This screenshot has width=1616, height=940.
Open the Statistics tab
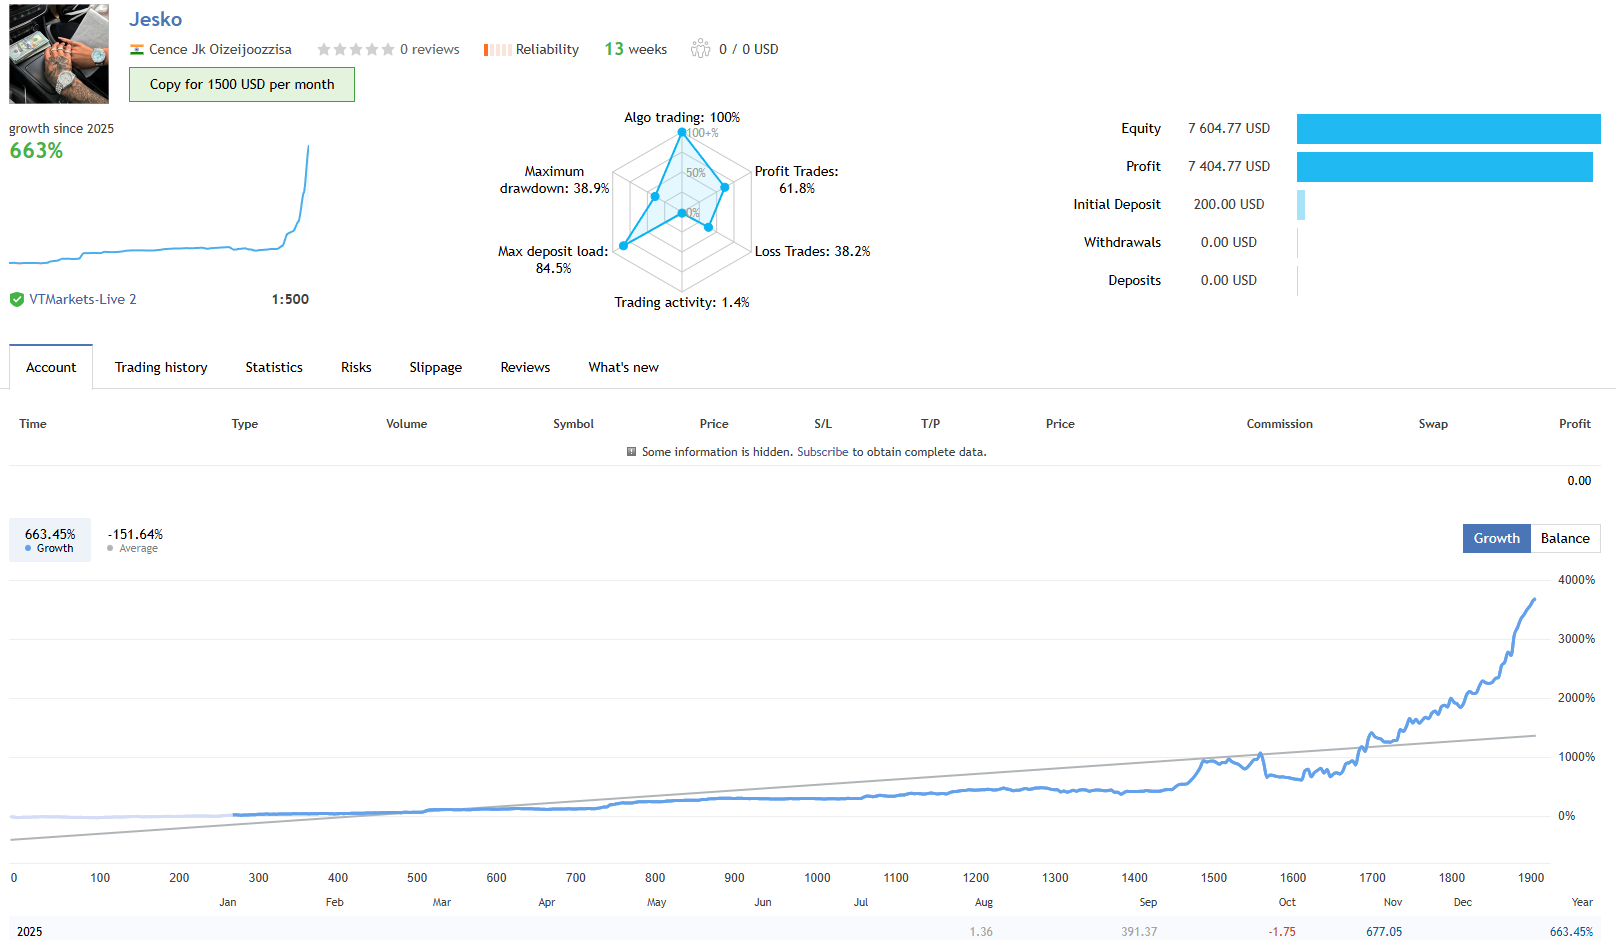[274, 367]
